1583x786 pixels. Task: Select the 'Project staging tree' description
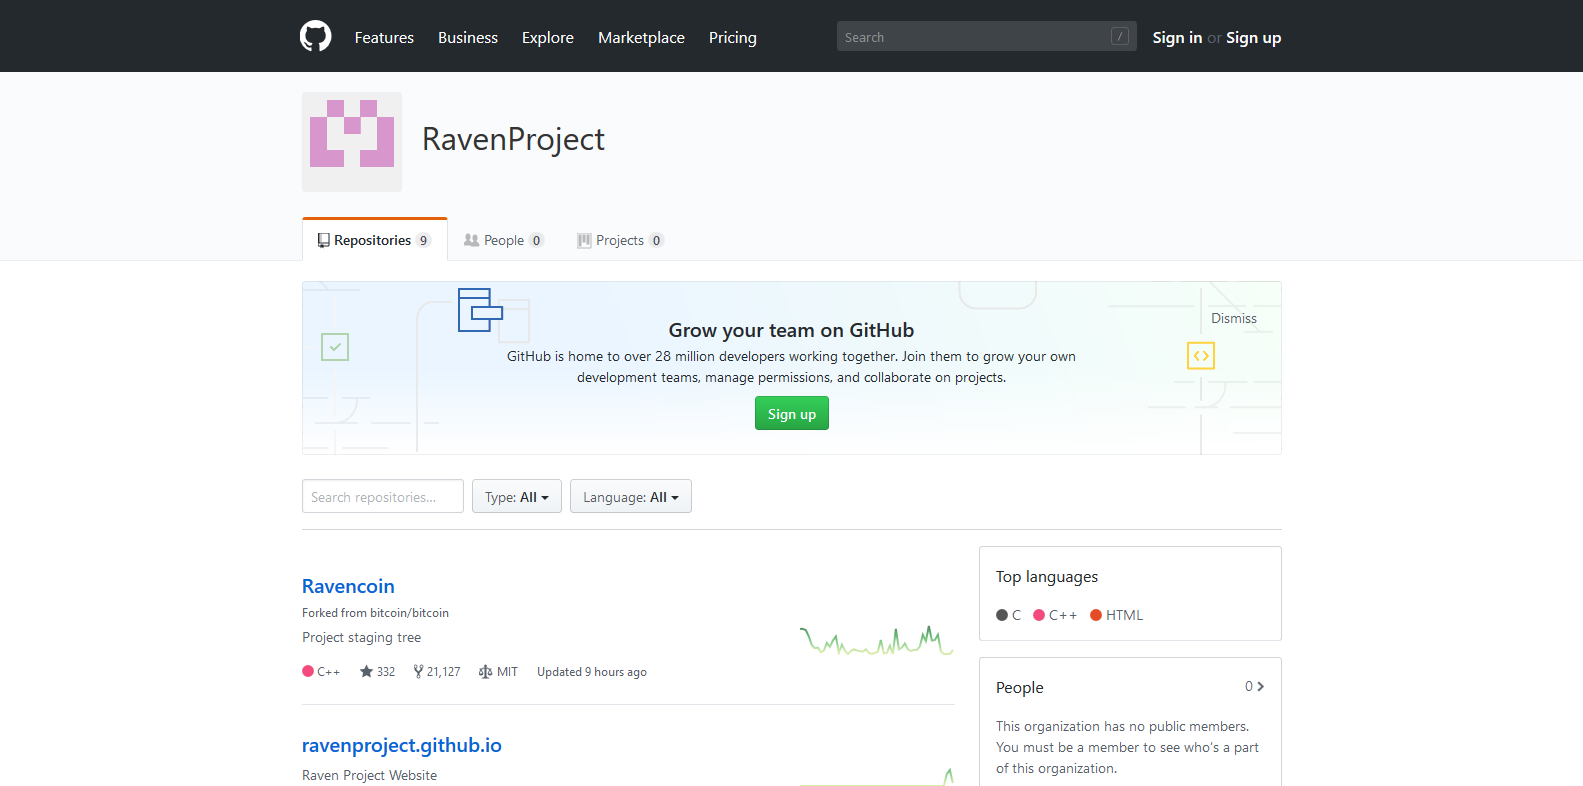pos(362,637)
